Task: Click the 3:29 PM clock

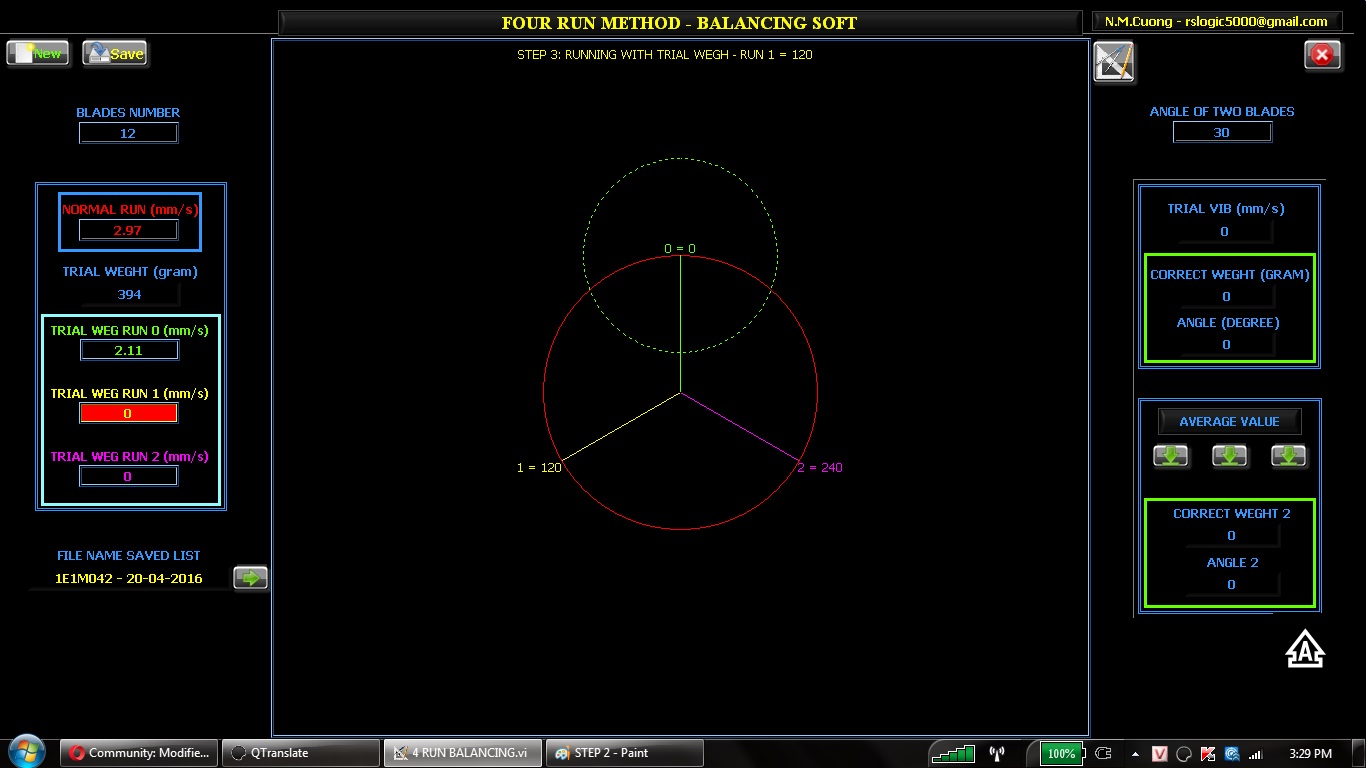Action: pyautogui.click(x=1311, y=754)
